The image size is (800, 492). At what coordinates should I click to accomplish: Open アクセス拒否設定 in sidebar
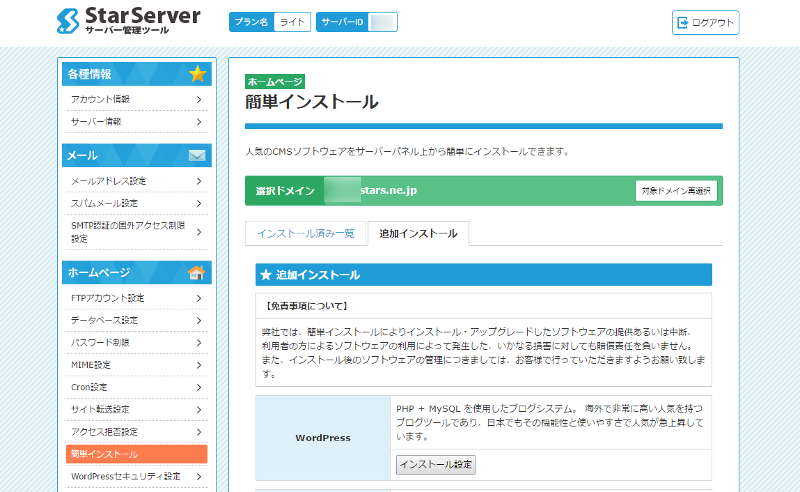[x=136, y=432]
